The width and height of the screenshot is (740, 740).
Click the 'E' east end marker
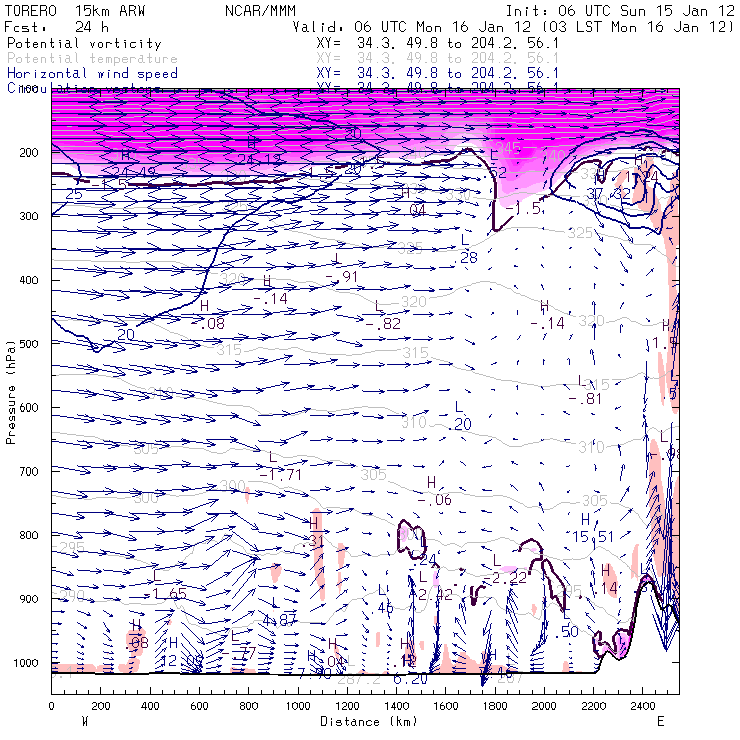click(660, 721)
